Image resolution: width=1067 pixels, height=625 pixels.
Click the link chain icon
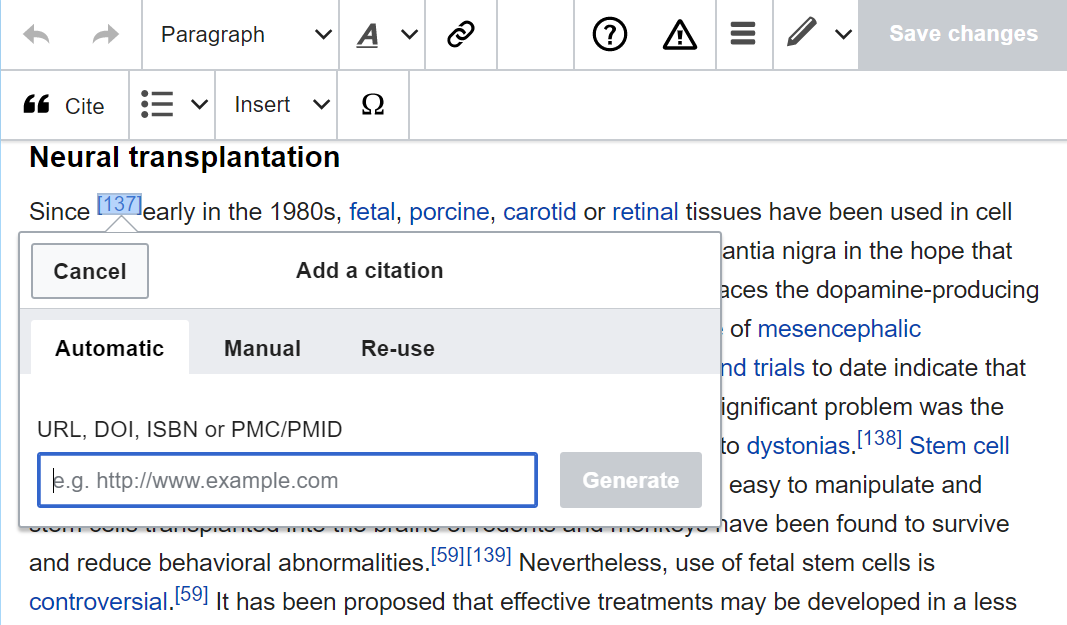(461, 34)
